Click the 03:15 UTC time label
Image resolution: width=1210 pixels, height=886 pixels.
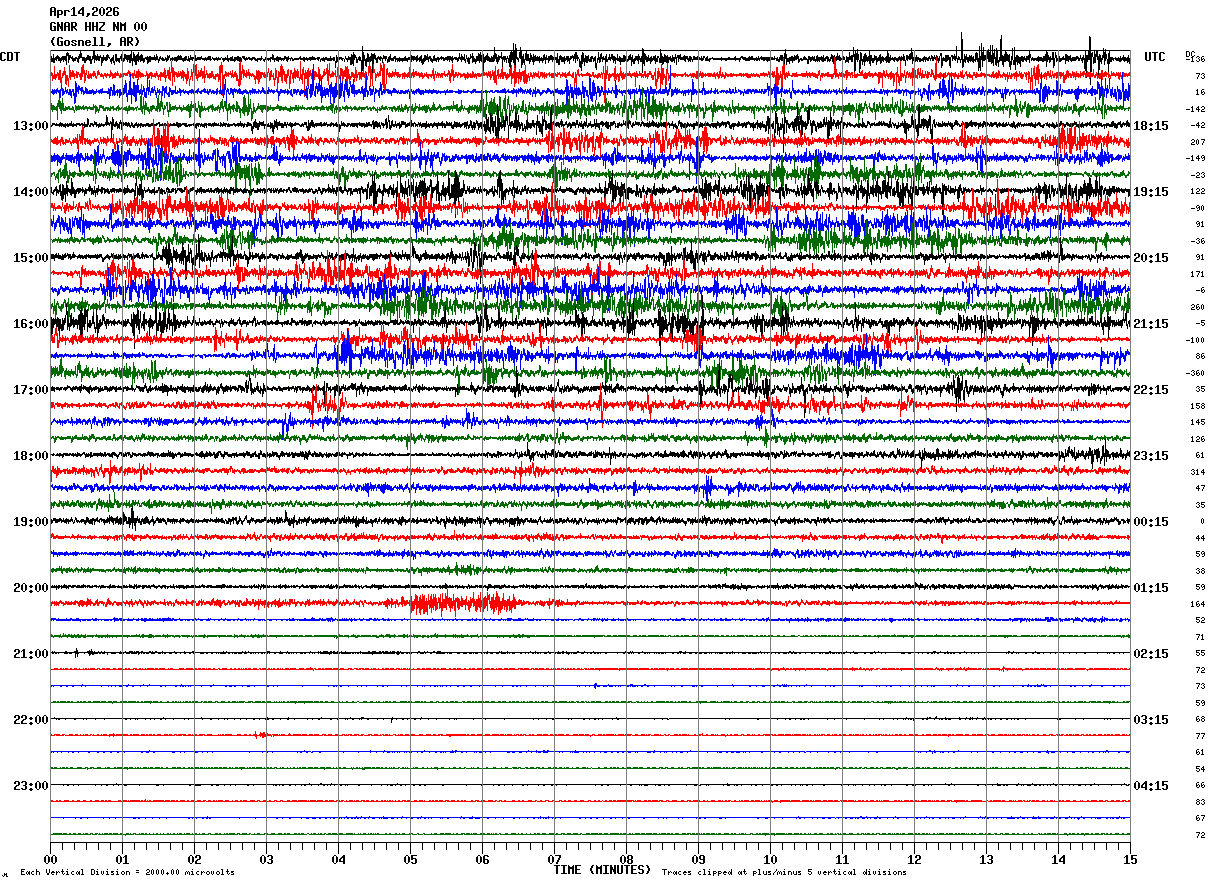point(1151,720)
